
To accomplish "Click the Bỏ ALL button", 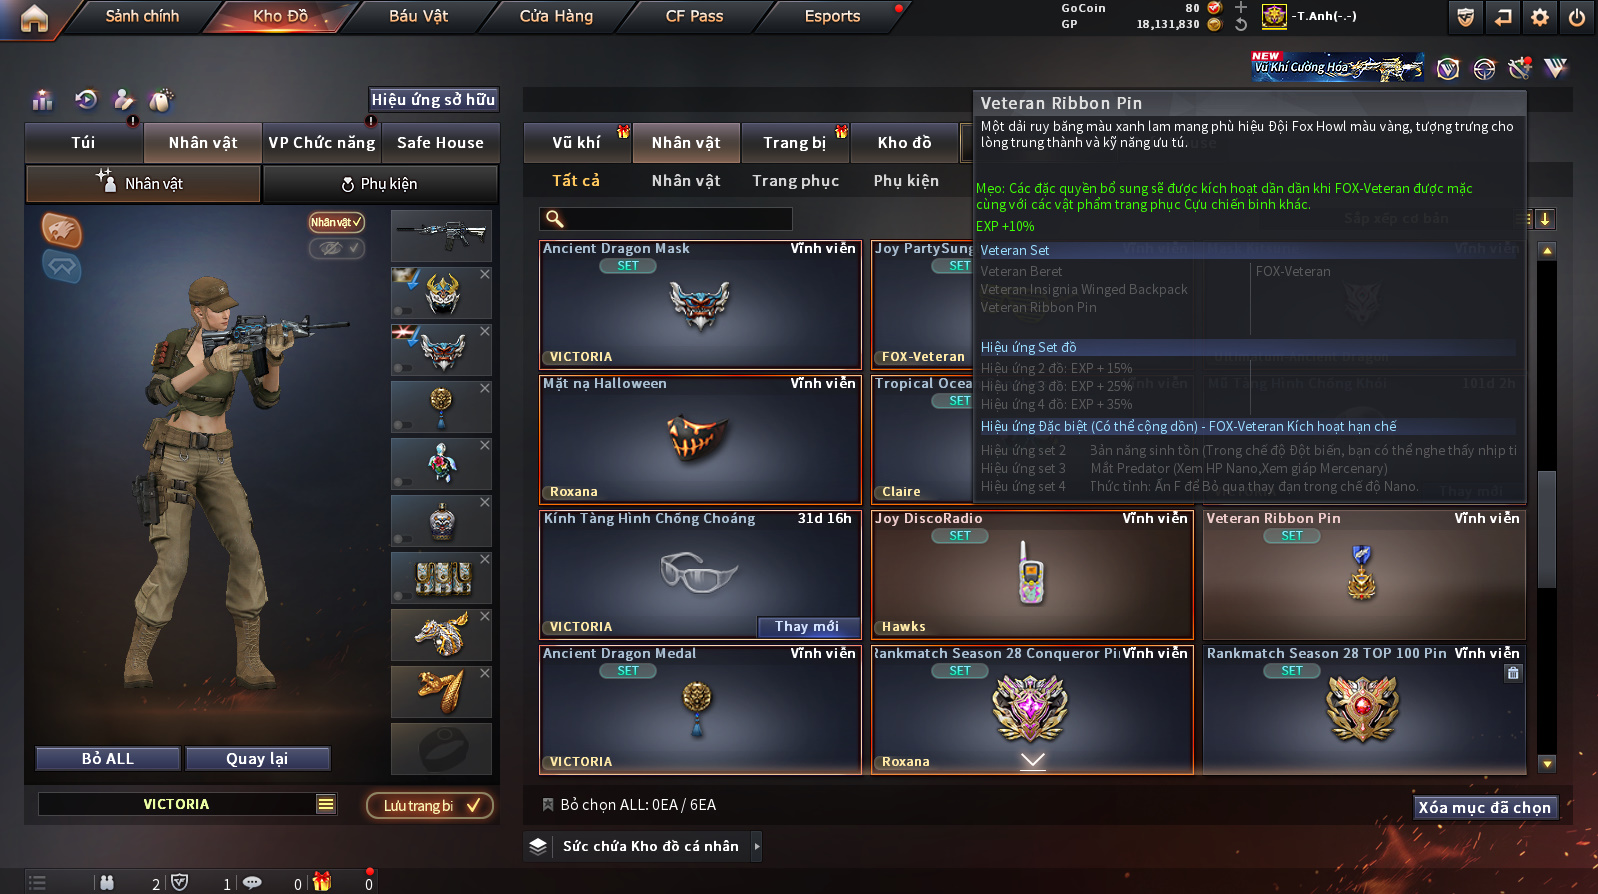I will coord(108,759).
